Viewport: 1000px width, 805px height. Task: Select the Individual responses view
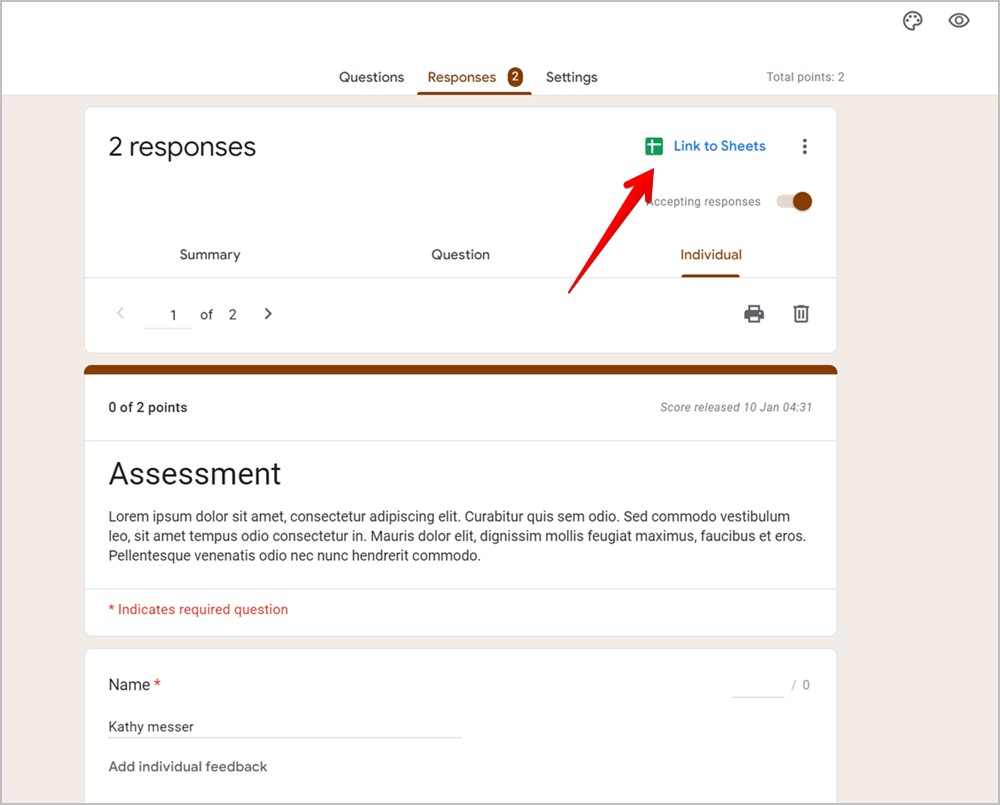tap(711, 255)
